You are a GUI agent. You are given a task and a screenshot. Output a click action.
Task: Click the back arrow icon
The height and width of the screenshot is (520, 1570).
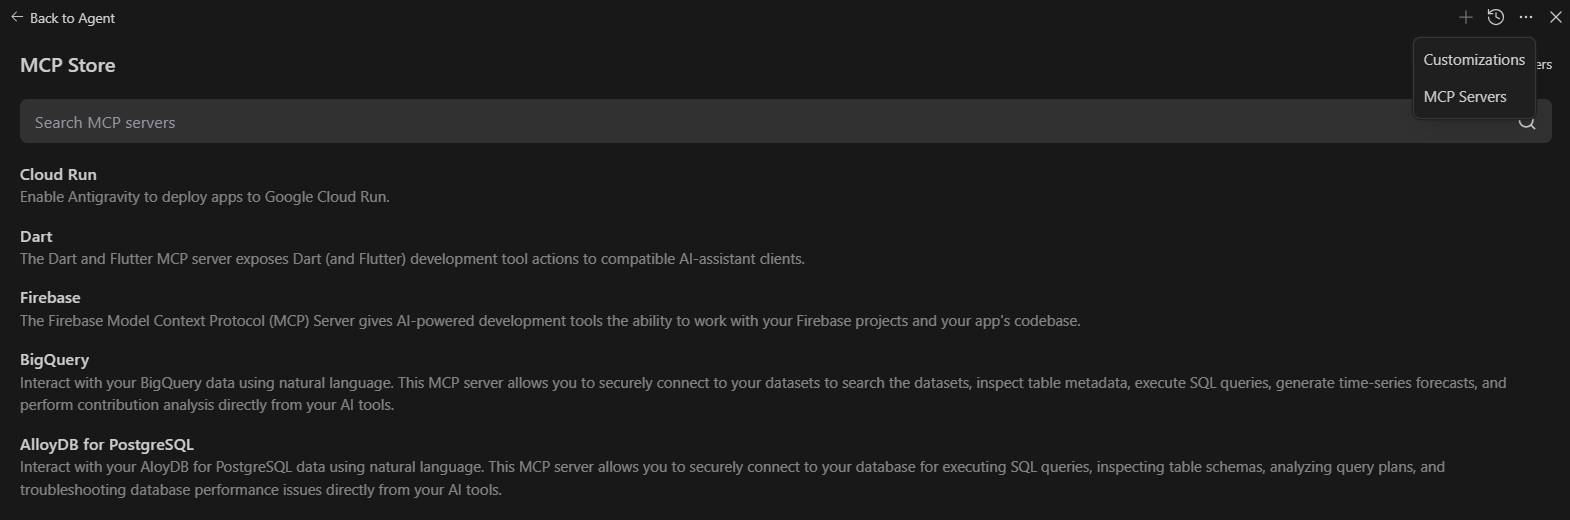(17, 17)
